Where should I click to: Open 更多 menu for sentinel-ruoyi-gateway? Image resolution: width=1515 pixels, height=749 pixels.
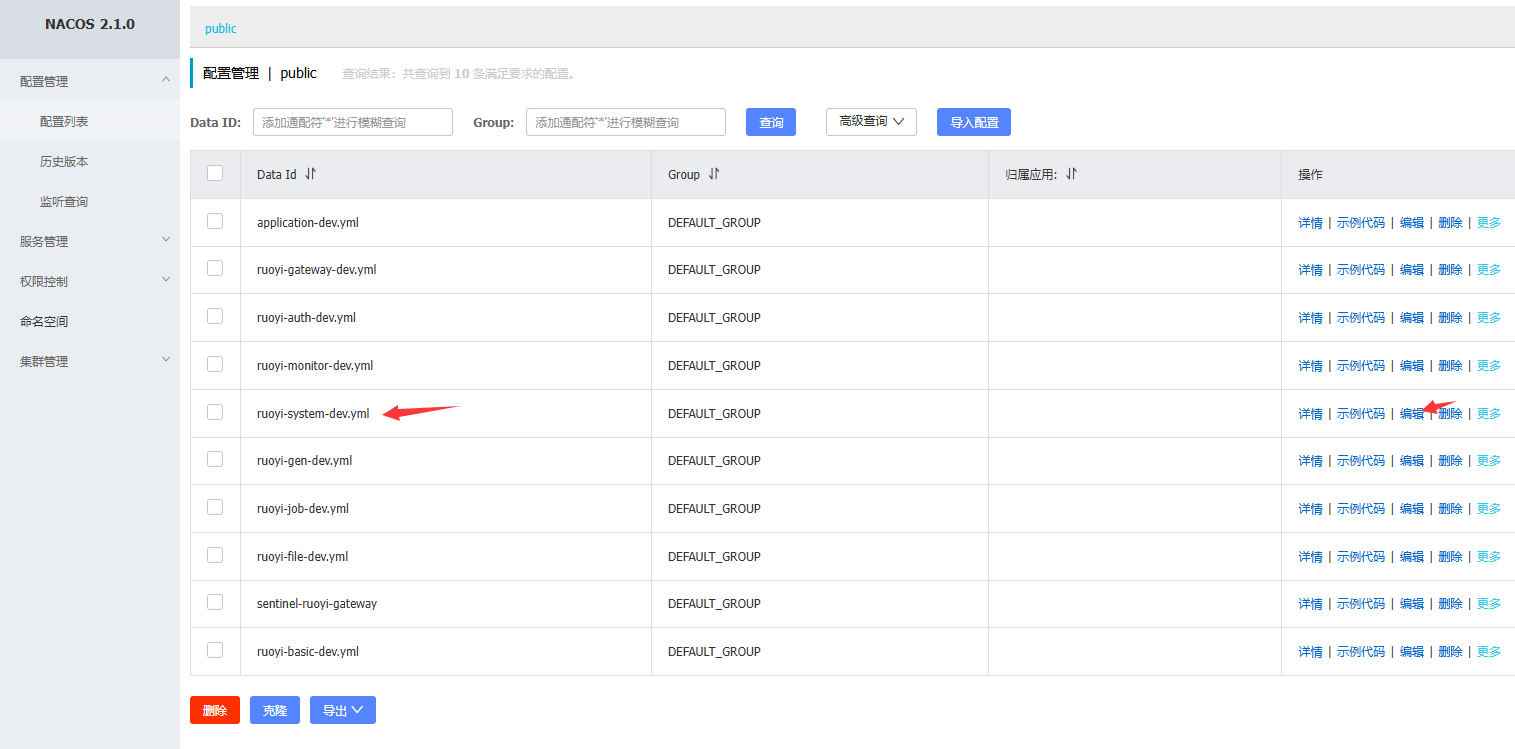(x=1489, y=604)
